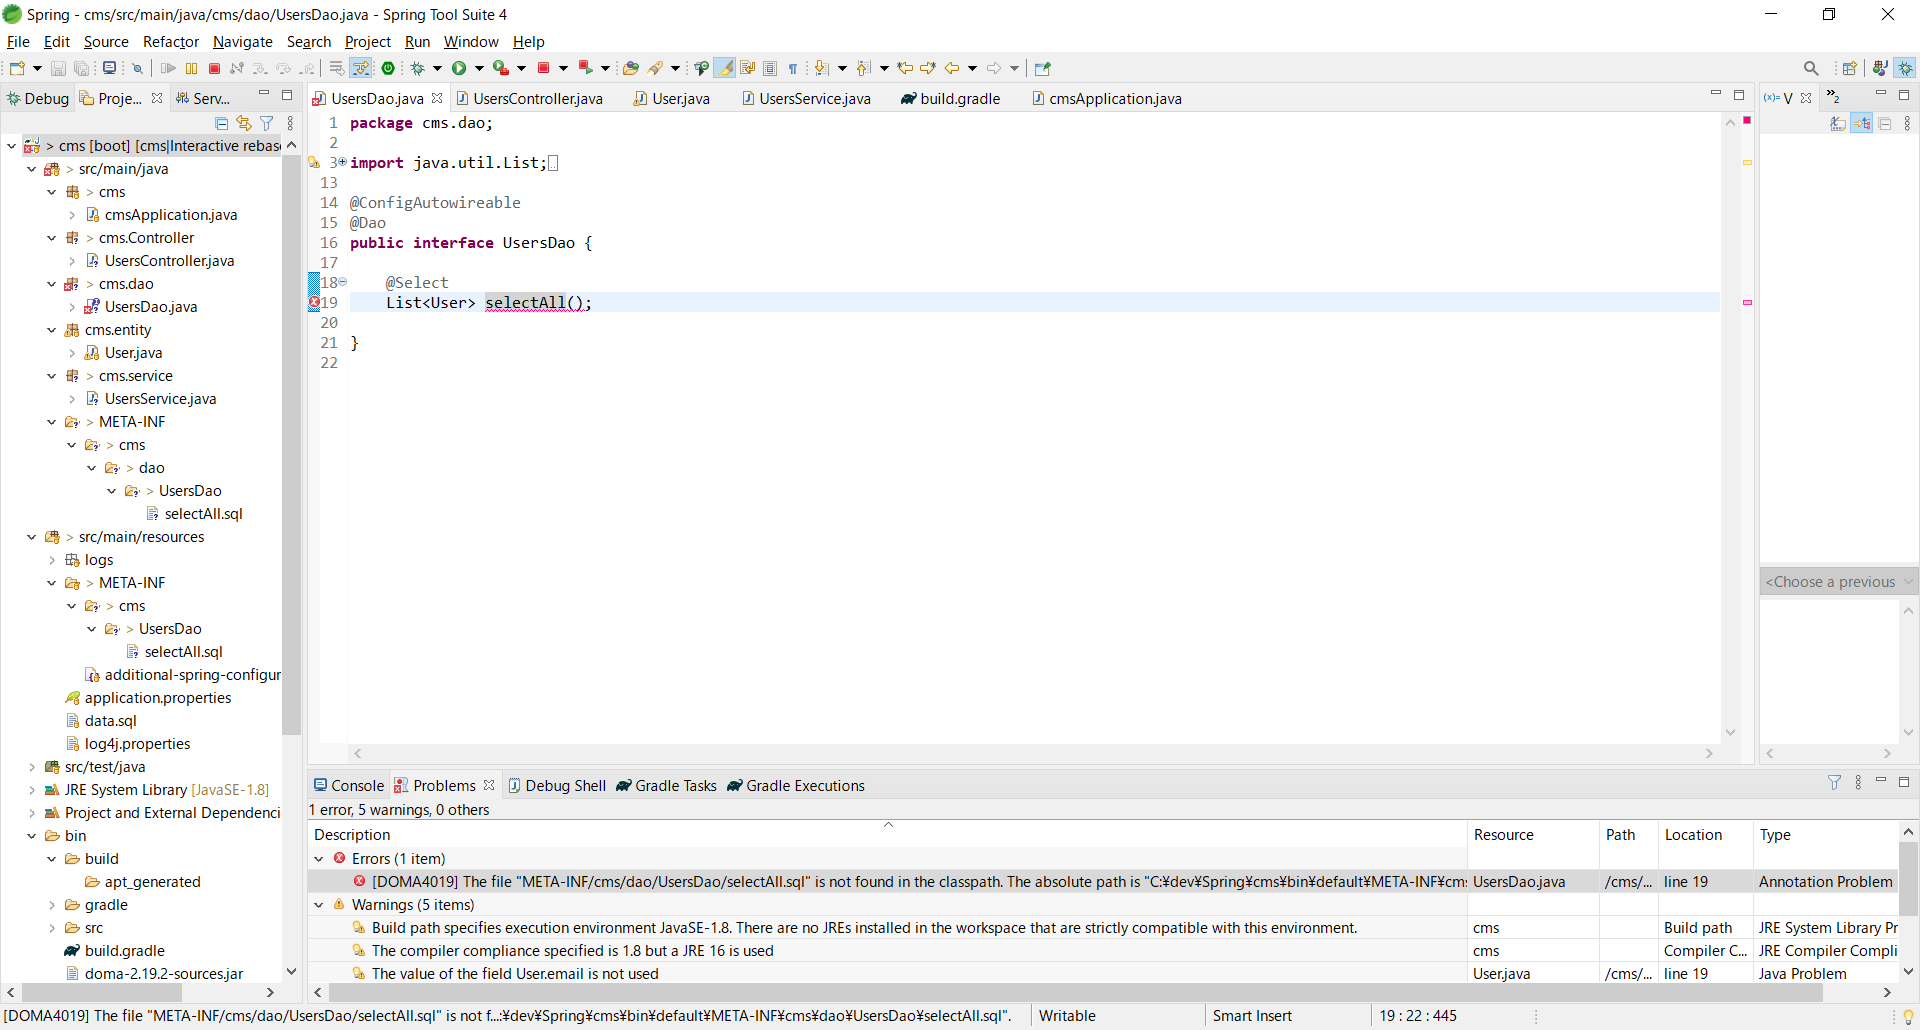Click the Step Over icon

pyautogui.click(x=283, y=68)
